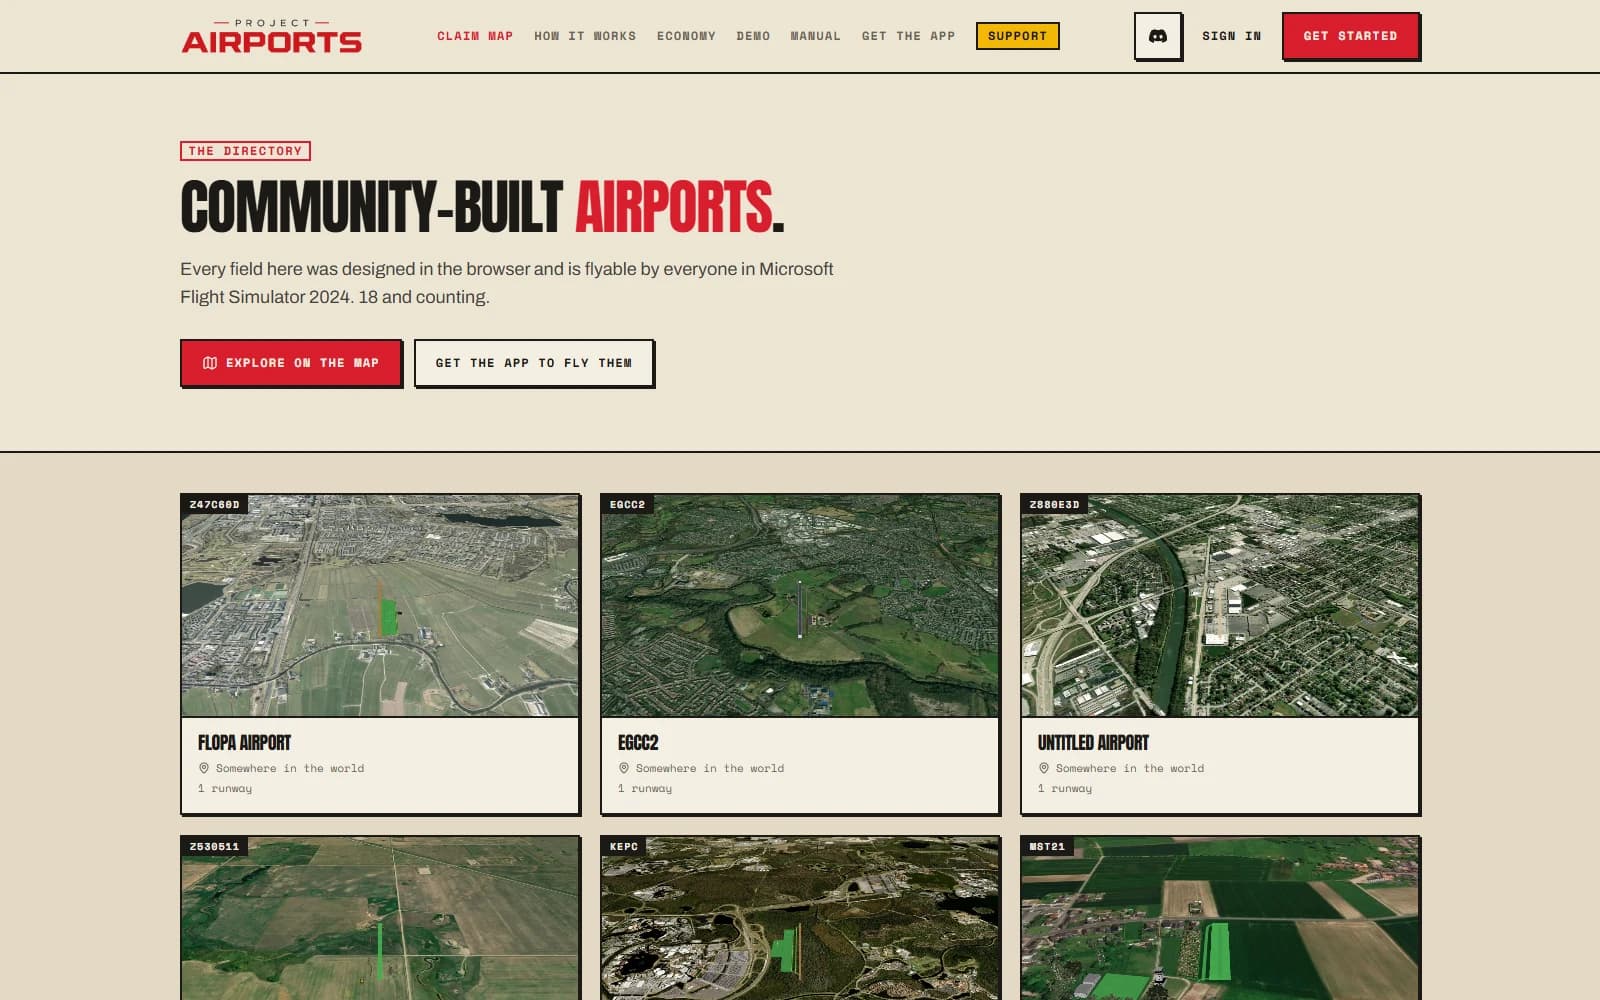Click The Directory label tag

pos(245,151)
